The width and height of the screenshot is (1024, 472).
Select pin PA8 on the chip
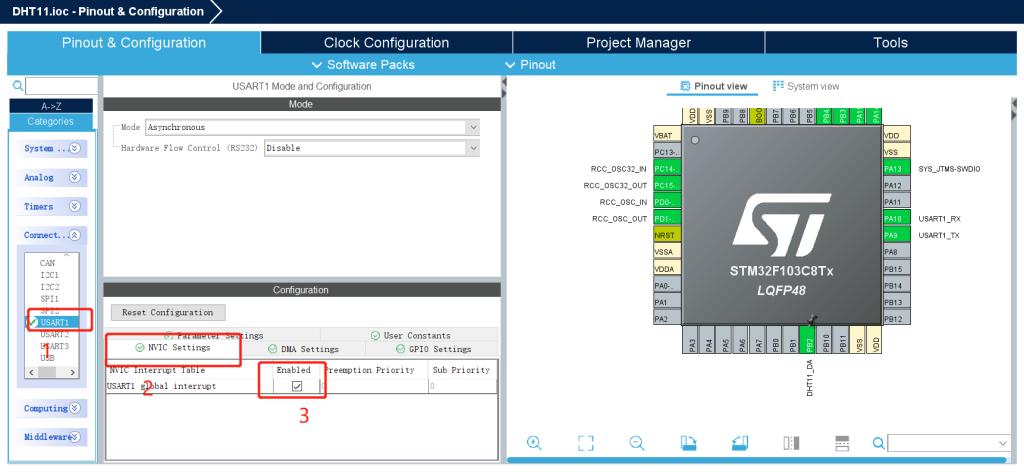895,252
